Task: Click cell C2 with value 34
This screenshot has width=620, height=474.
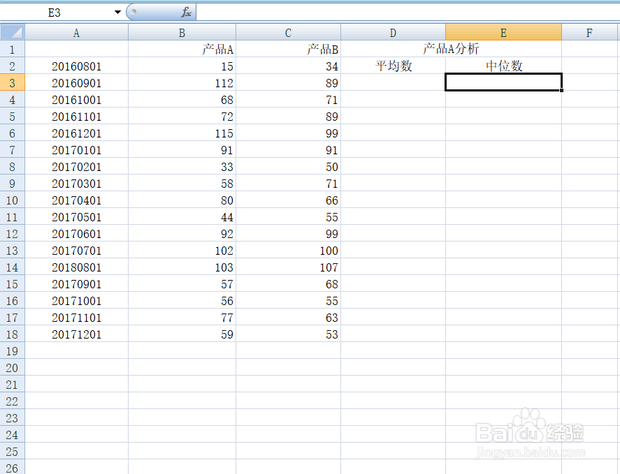Action: tap(288, 66)
